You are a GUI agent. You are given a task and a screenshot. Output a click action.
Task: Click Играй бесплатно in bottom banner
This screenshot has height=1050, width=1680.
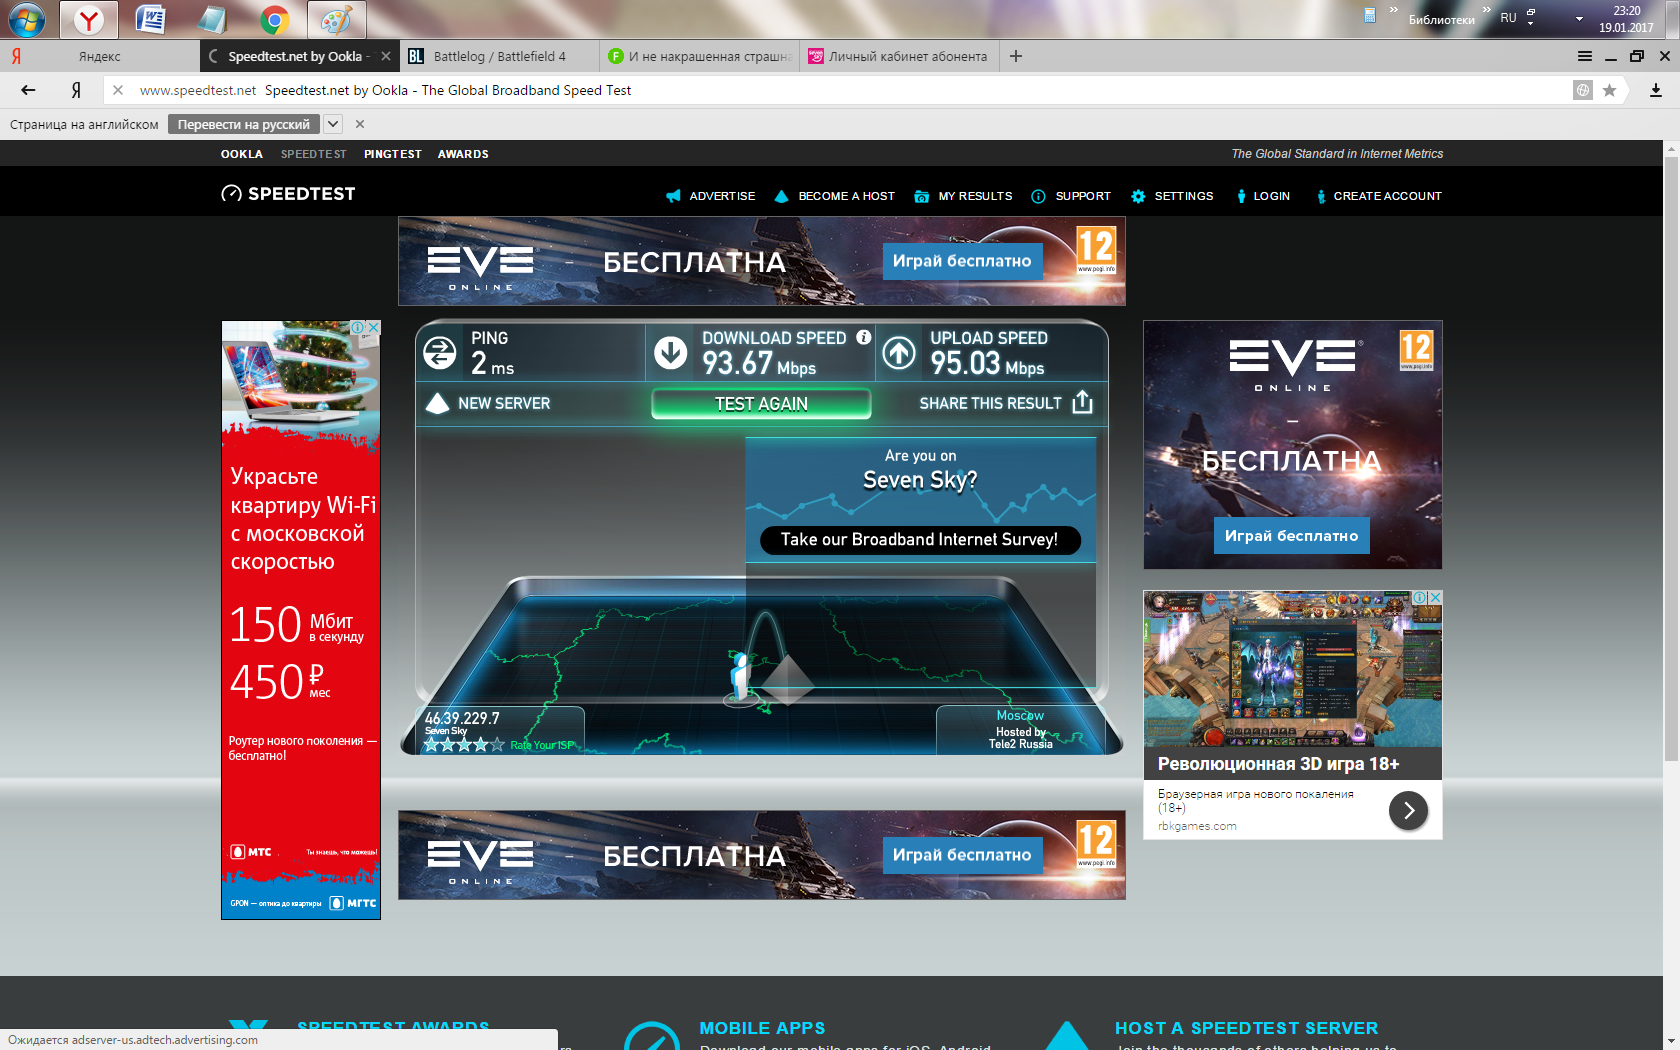962,855
